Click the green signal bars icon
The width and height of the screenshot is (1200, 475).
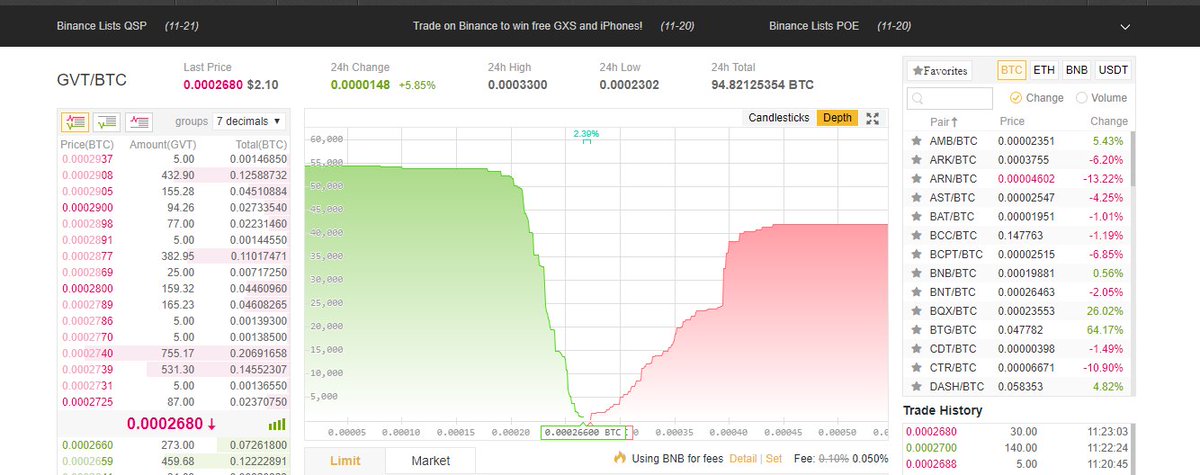click(x=277, y=424)
